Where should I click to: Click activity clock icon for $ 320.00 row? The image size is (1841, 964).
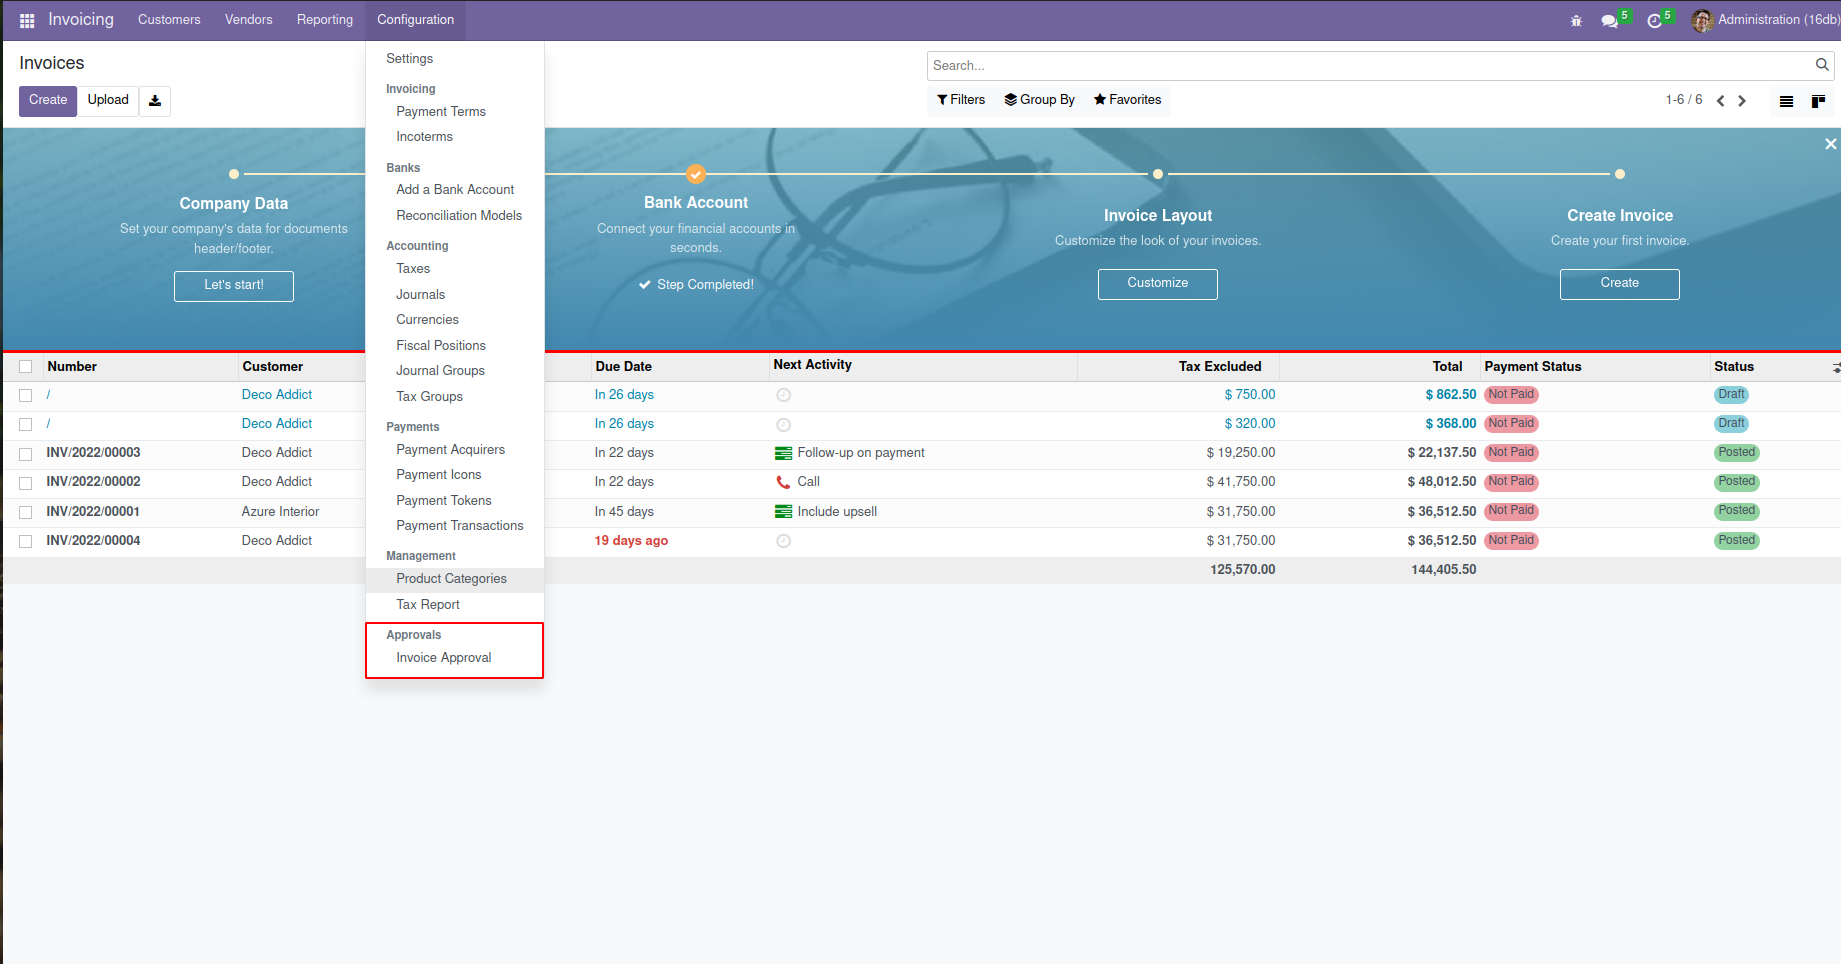click(784, 425)
